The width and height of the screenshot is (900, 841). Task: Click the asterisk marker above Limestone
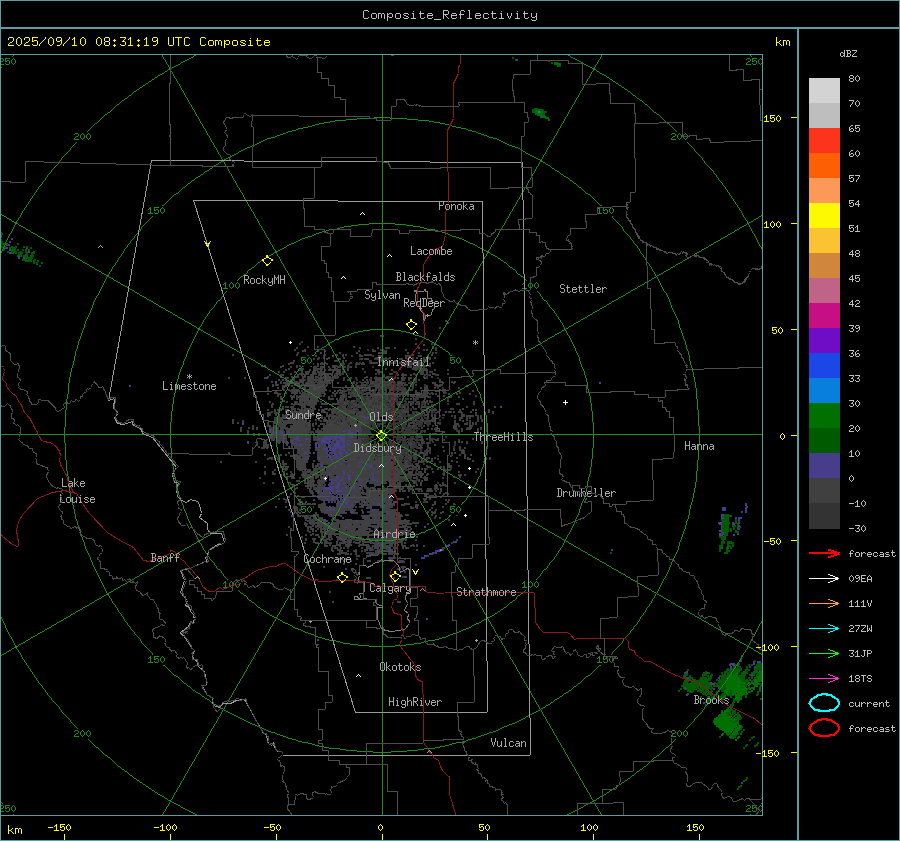click(x=189, y=377)
